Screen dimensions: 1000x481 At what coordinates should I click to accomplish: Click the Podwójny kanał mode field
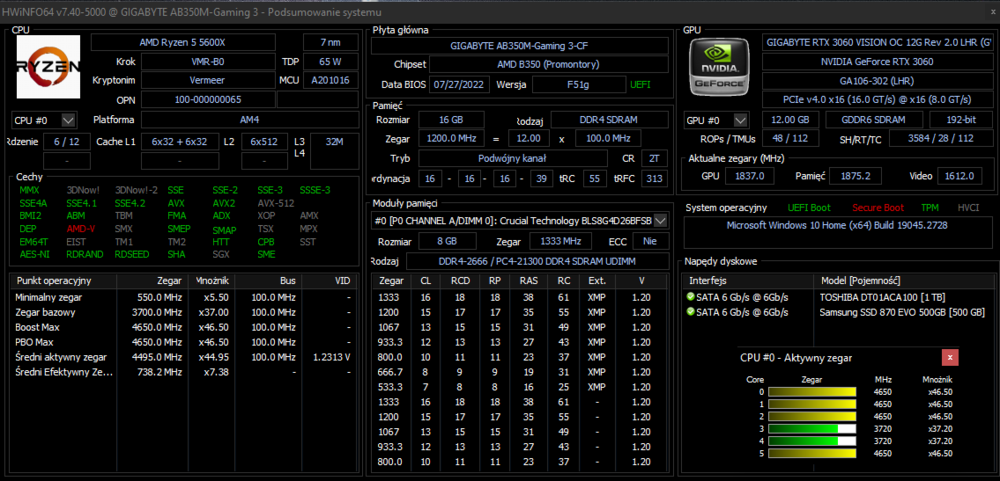(x=513, y=158)
